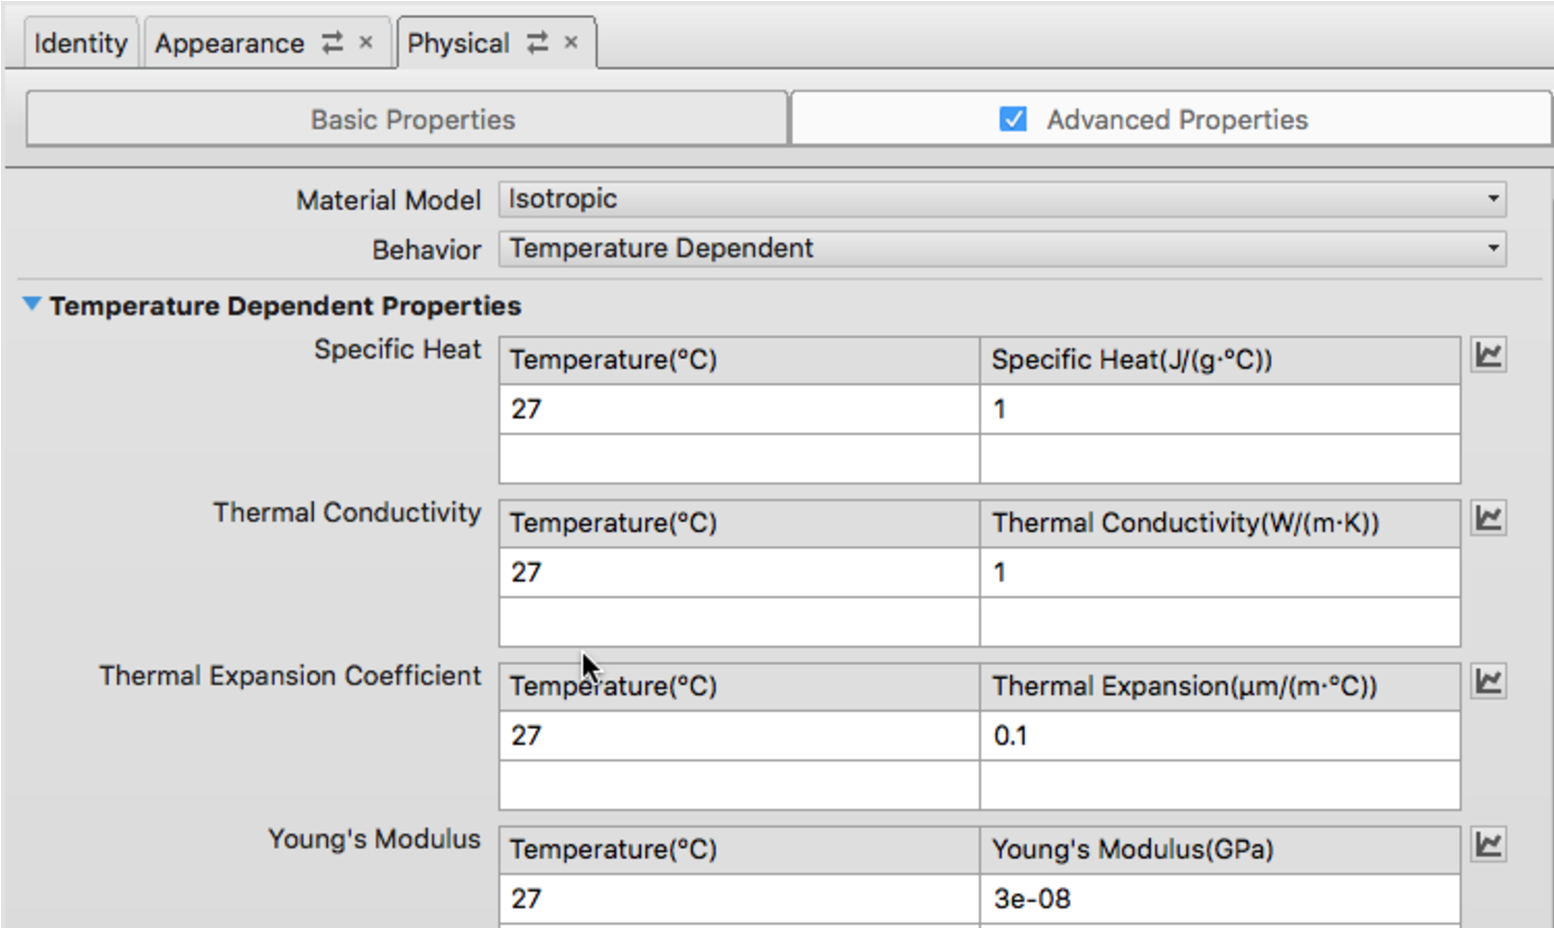Click the swap arrows on Physical tab

point(538,42)
